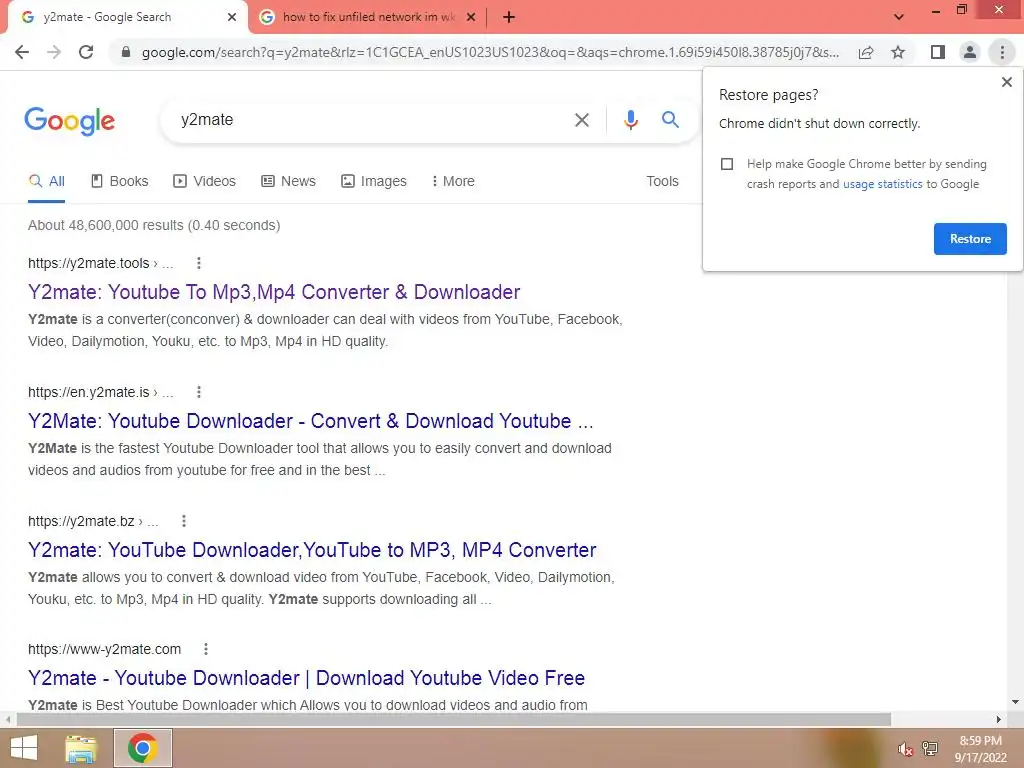
Task: Open options for the y2mate.tools result
Action: click(x=199, y=263)
